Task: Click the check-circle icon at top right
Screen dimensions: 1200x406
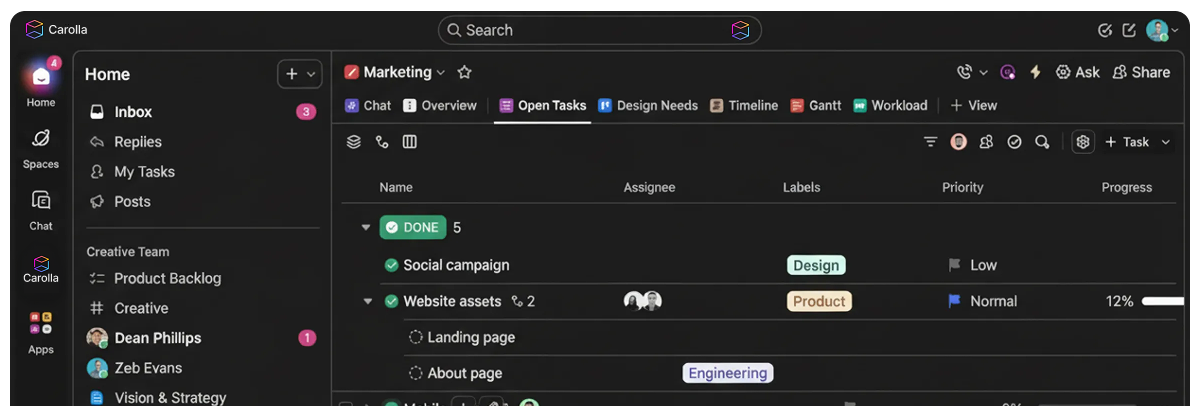Action: tap(1105, 30)
